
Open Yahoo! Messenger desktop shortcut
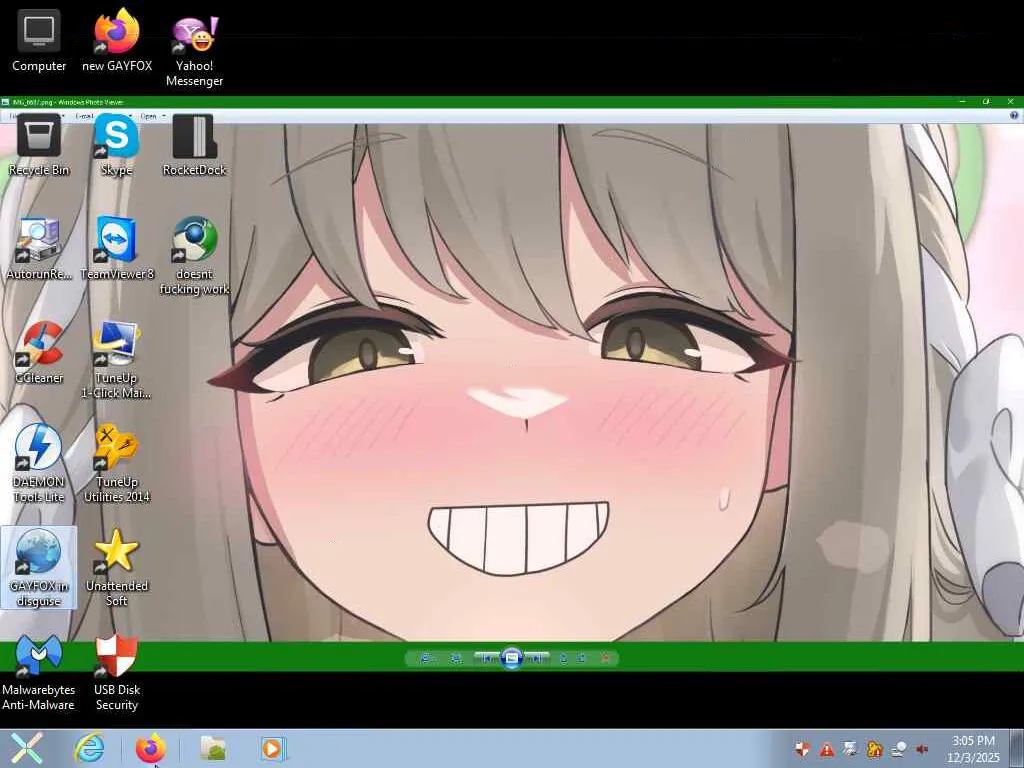coord(195,50)
